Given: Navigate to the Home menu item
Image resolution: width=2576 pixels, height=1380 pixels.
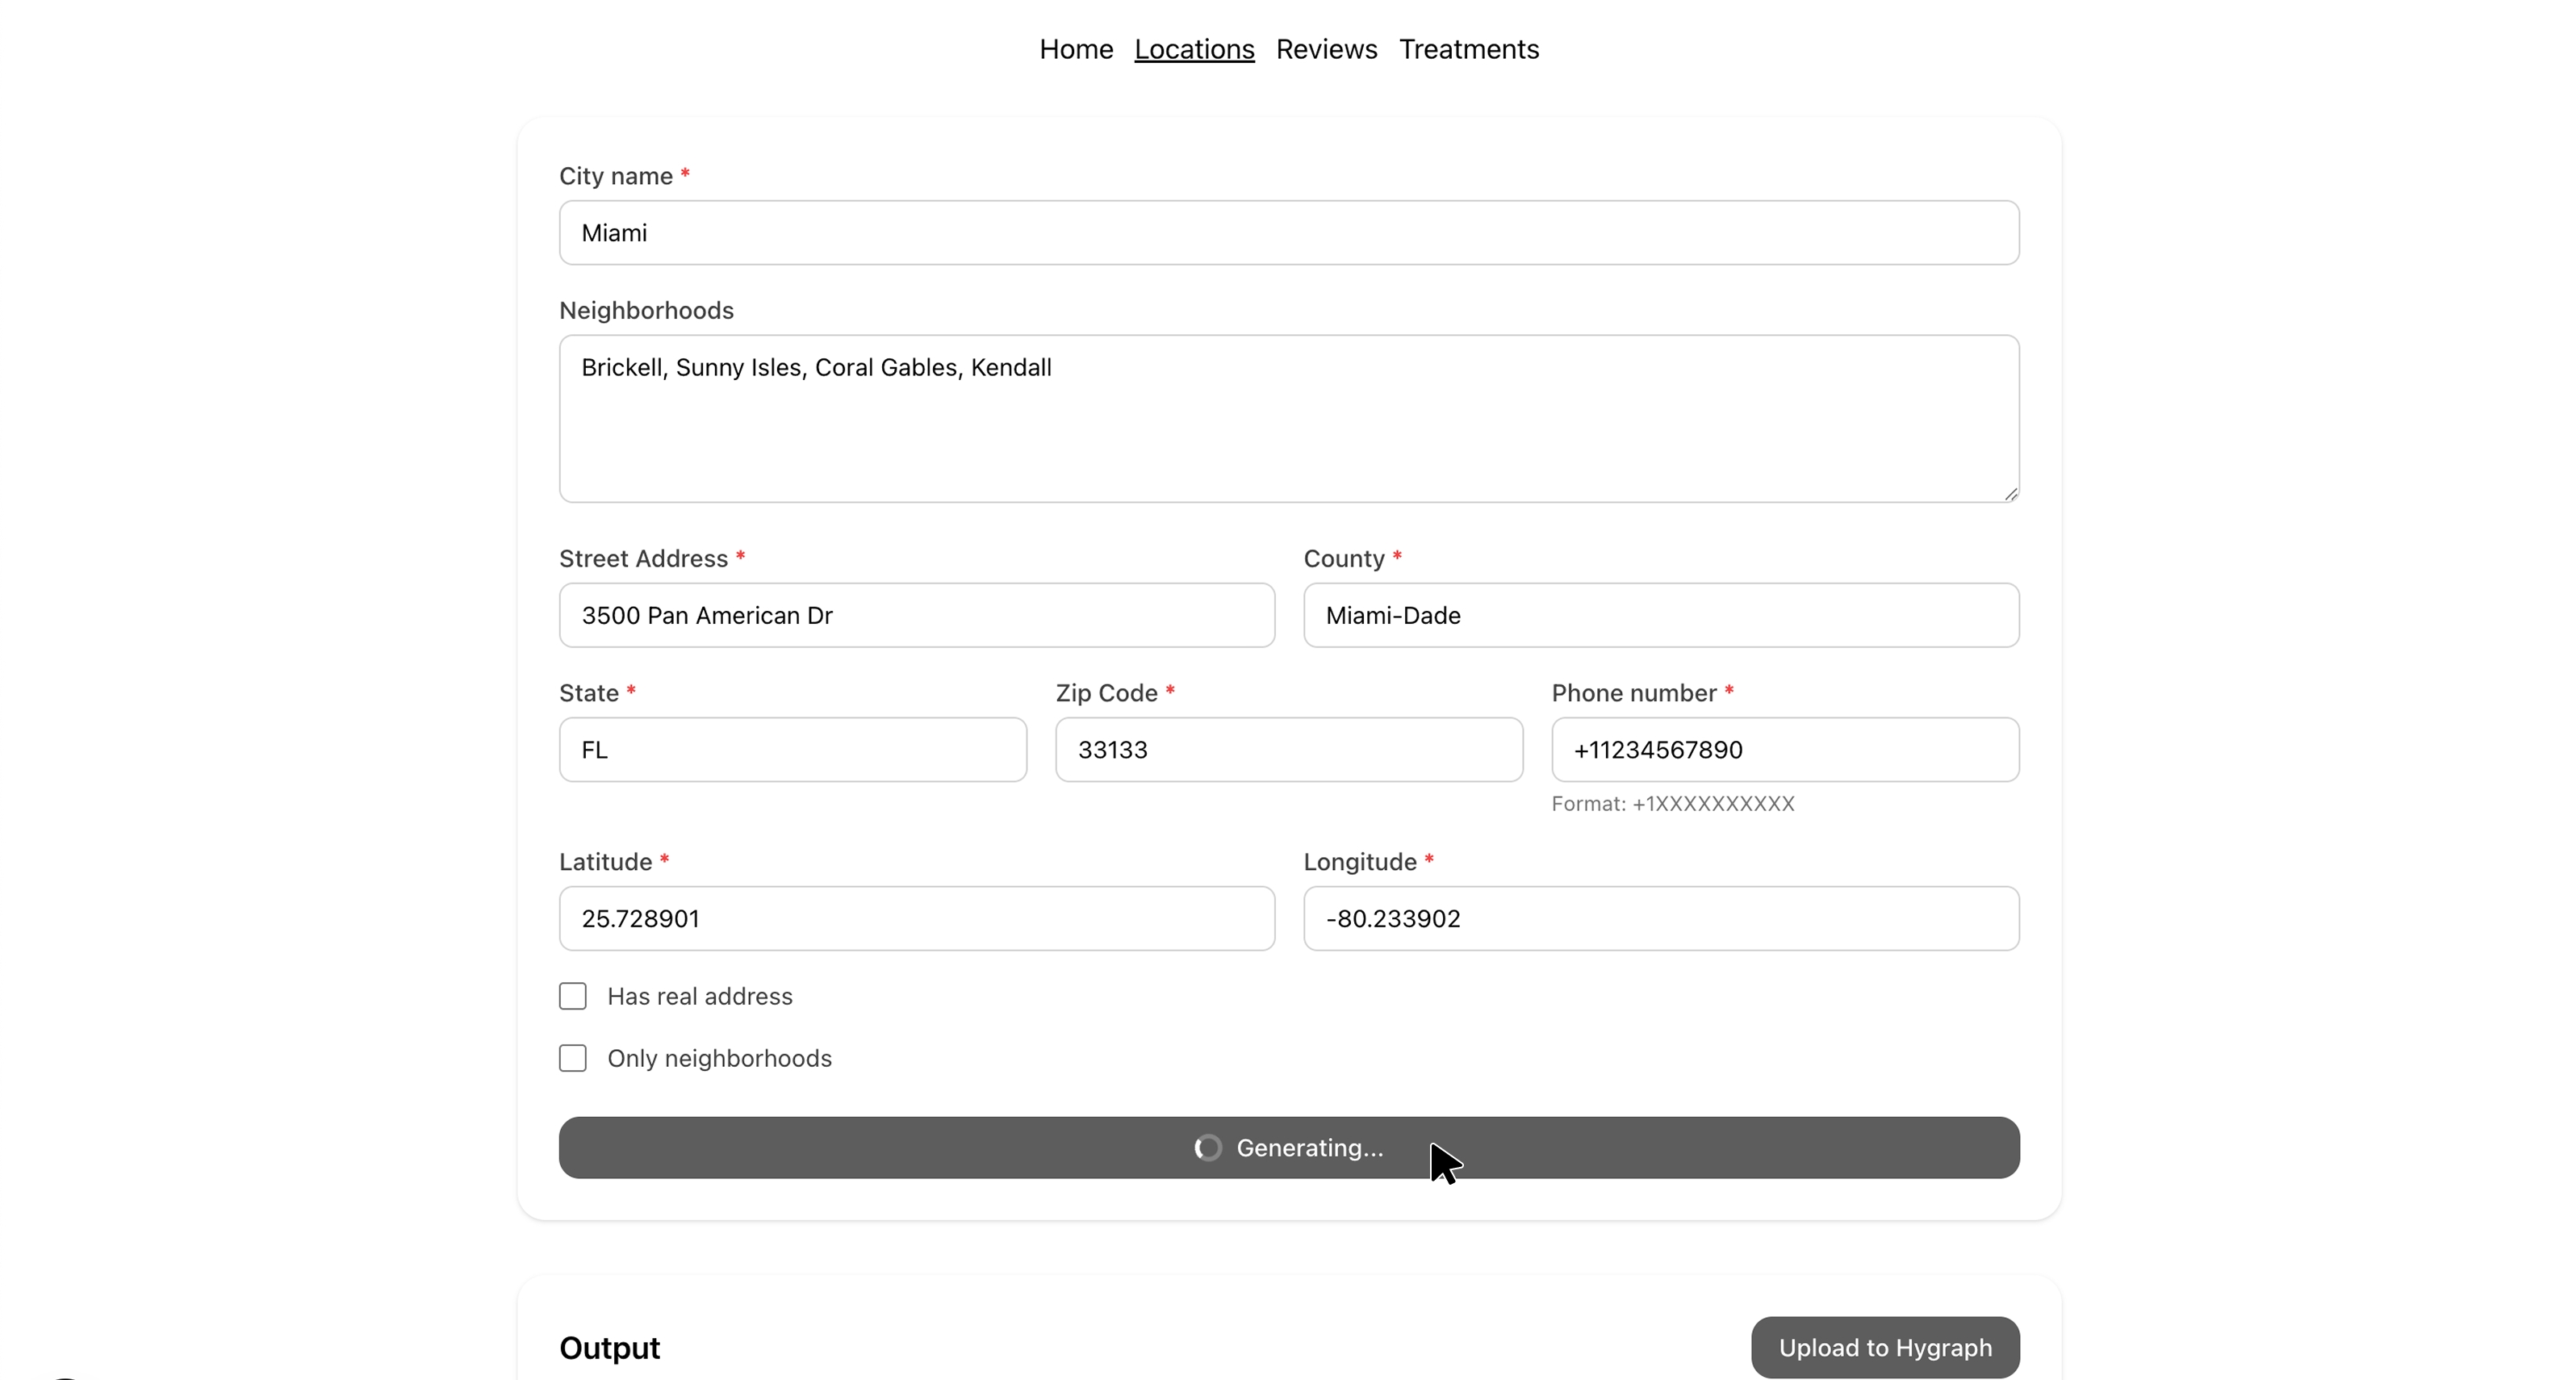Looking at the screenshot, I should [x=1075, y=48].
